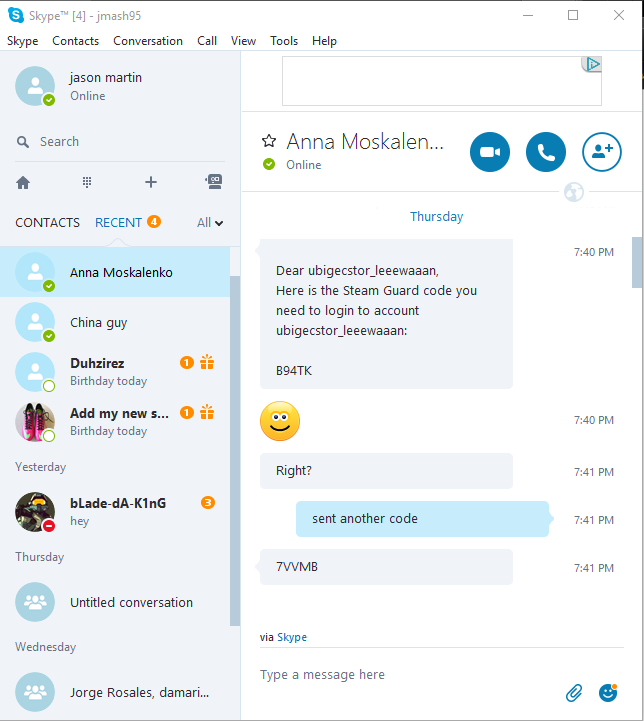Screen dimensions: 644x721
Task: Expand the All filter dropdown
Action: coord(210,223)
